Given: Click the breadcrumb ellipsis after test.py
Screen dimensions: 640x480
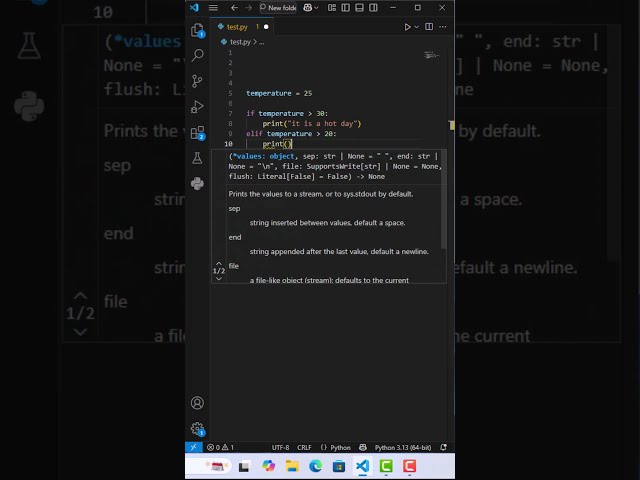Looking at the screenshot, I should (x=262, y=42).
